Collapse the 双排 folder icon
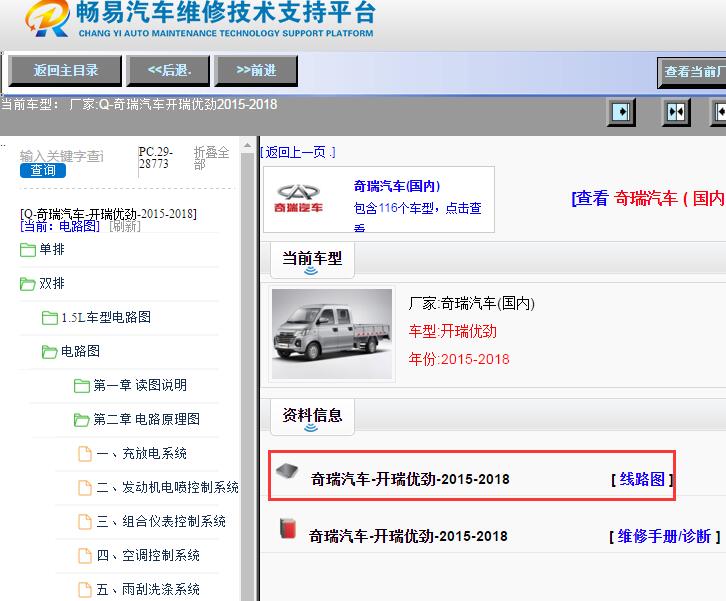The image size is (726, 601). point(28,283)
